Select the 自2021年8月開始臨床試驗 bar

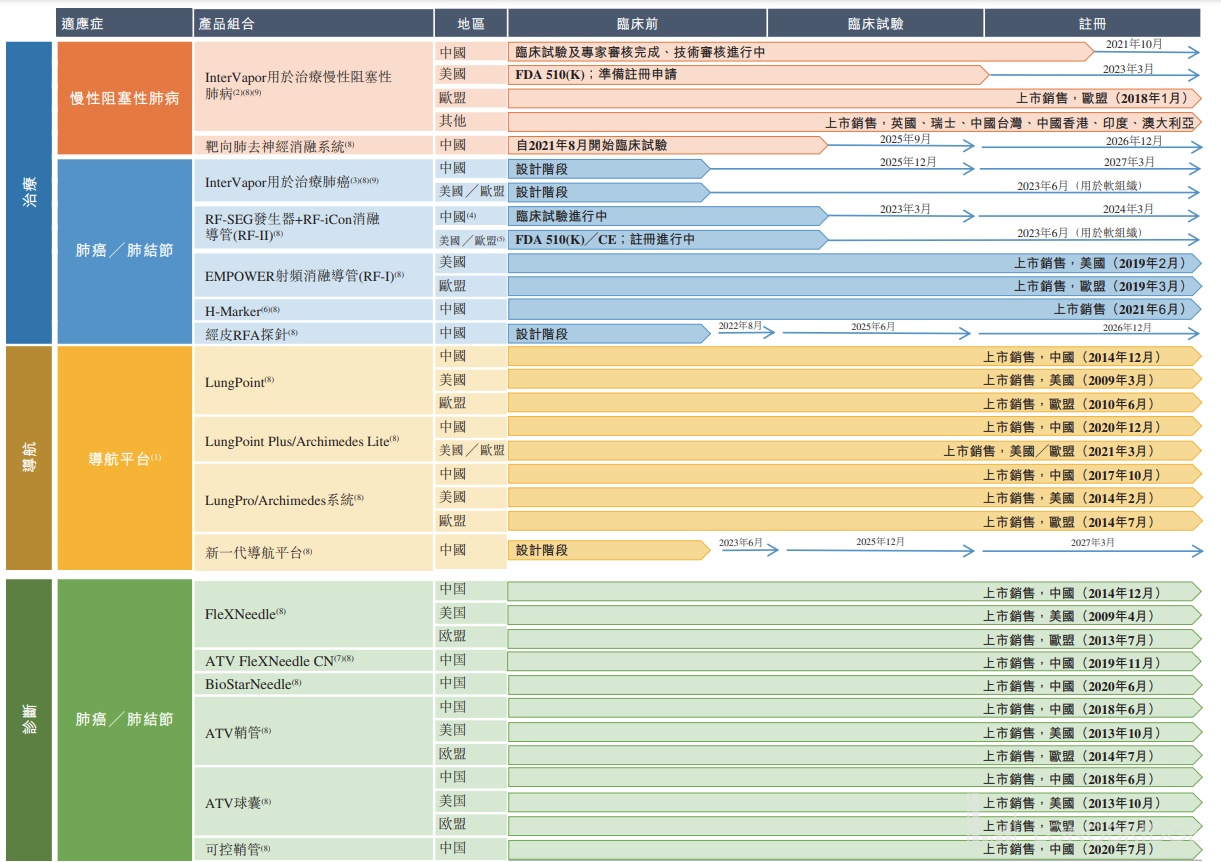[x=667, y=145]
